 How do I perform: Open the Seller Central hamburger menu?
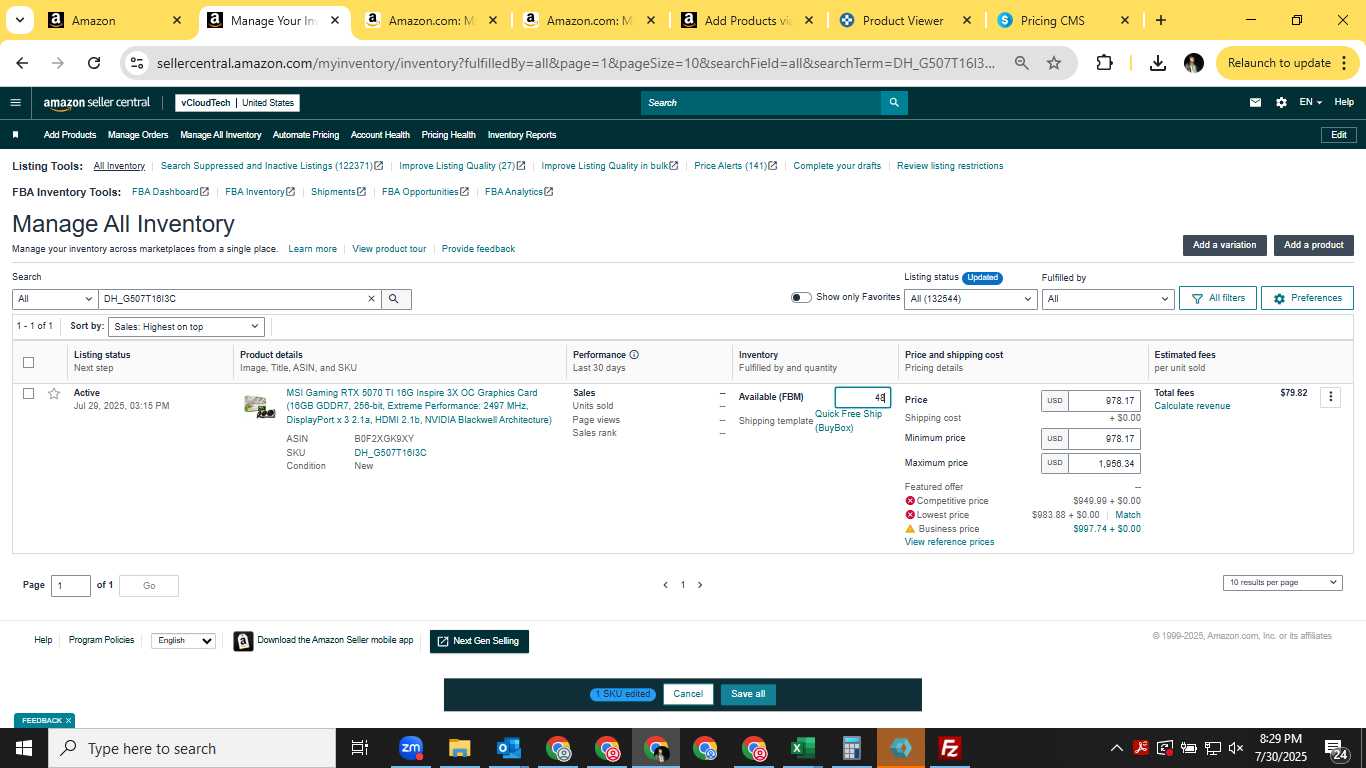15,102
